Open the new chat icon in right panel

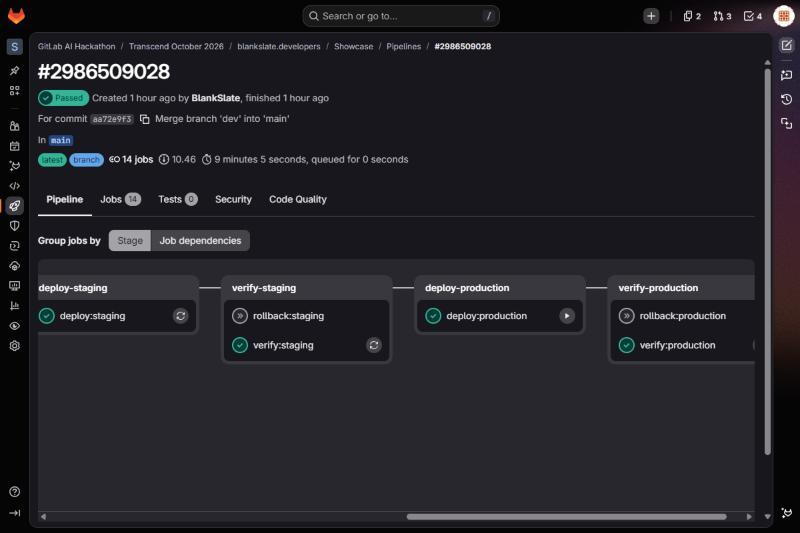coord(786,75)
